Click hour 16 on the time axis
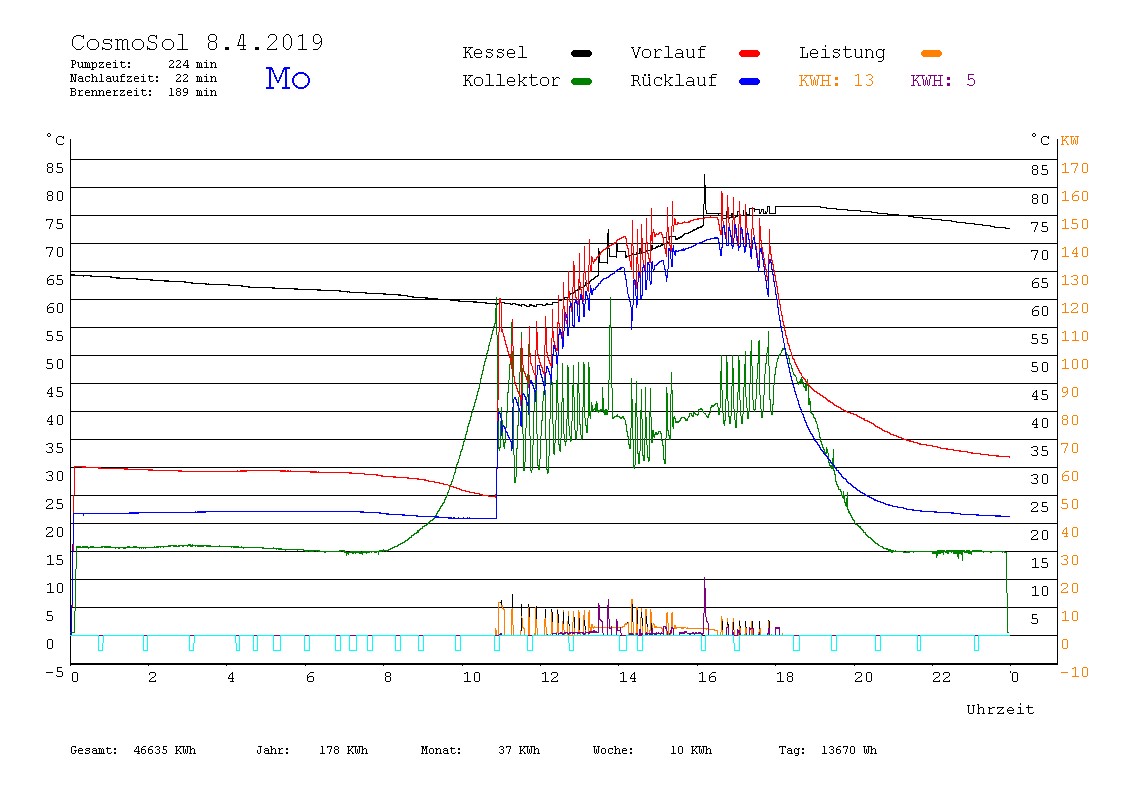This screenshot has height=812, width=1148. [707, 677]
